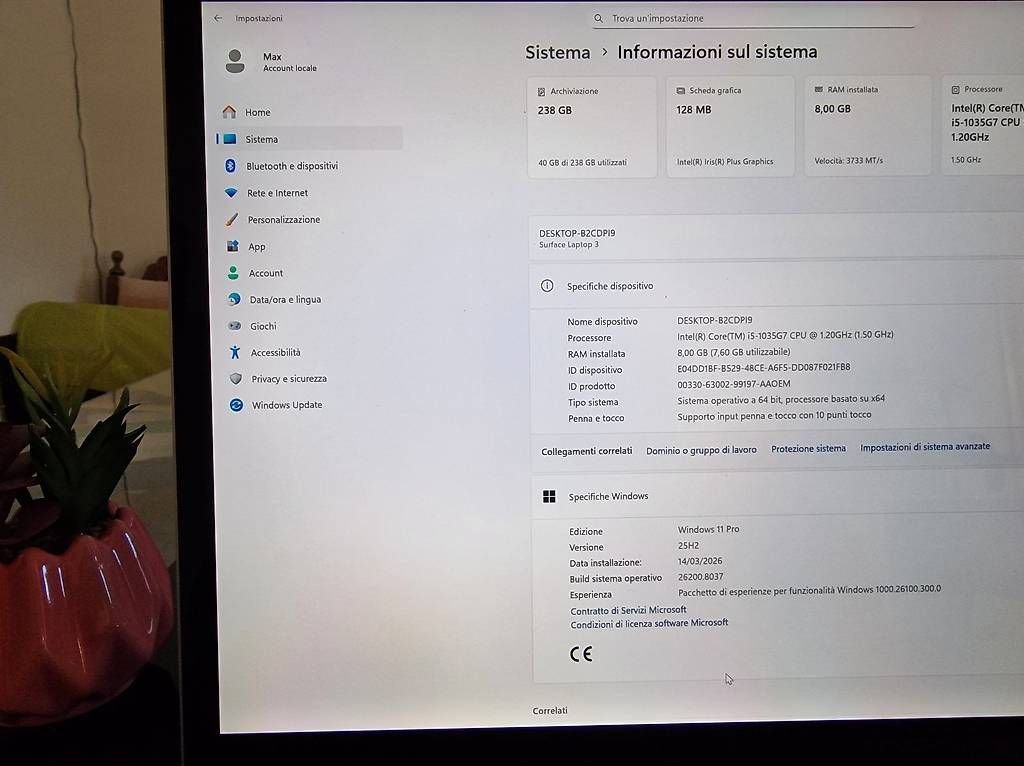Click the Home house icon in sidebar
Image resolution: width=1024 pixels, height=766 pixels.
pos(229,112)
